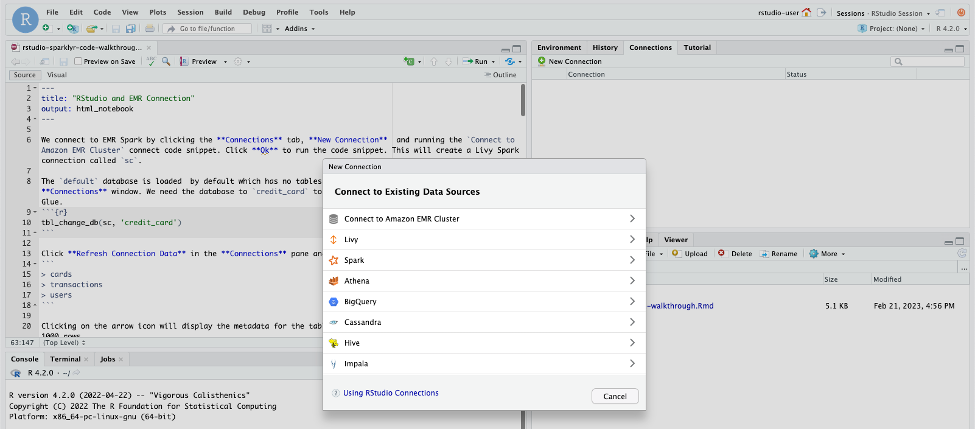The width and height of the screenshot is (977, 429).
Task: Click the Hive bee icon
Action: click(x=333, y=343)
